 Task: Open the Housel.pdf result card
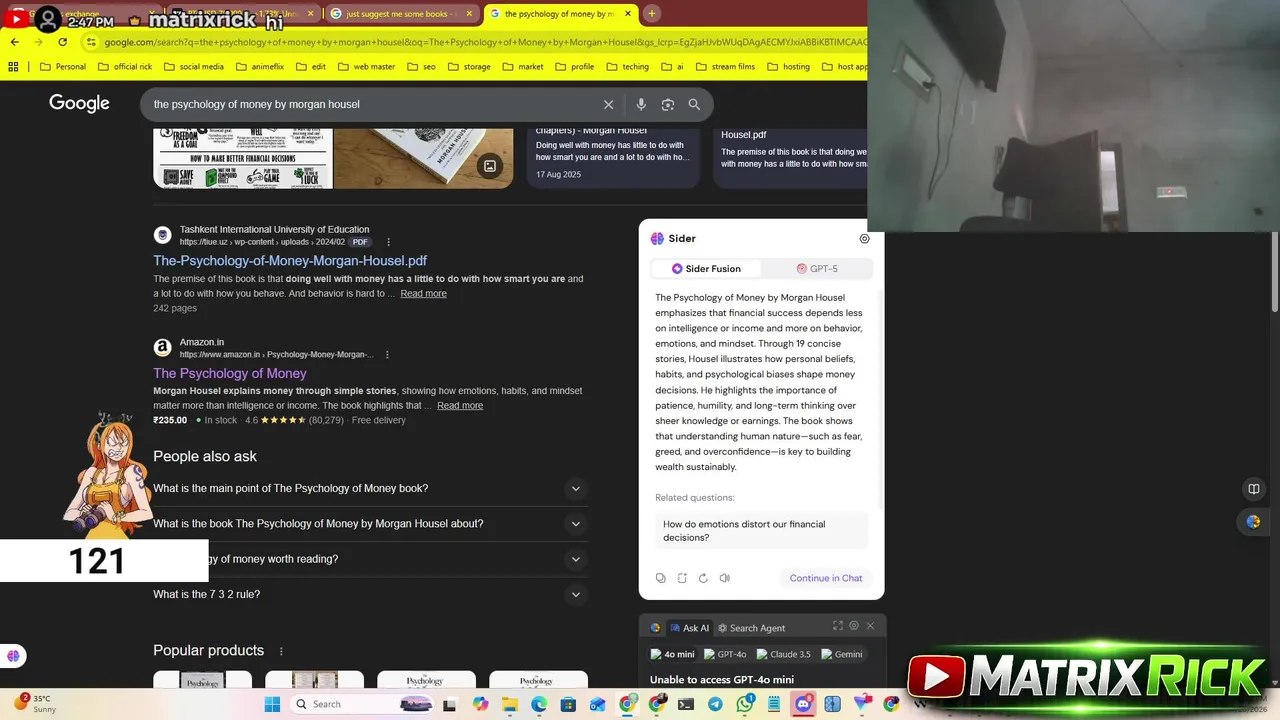790,159
